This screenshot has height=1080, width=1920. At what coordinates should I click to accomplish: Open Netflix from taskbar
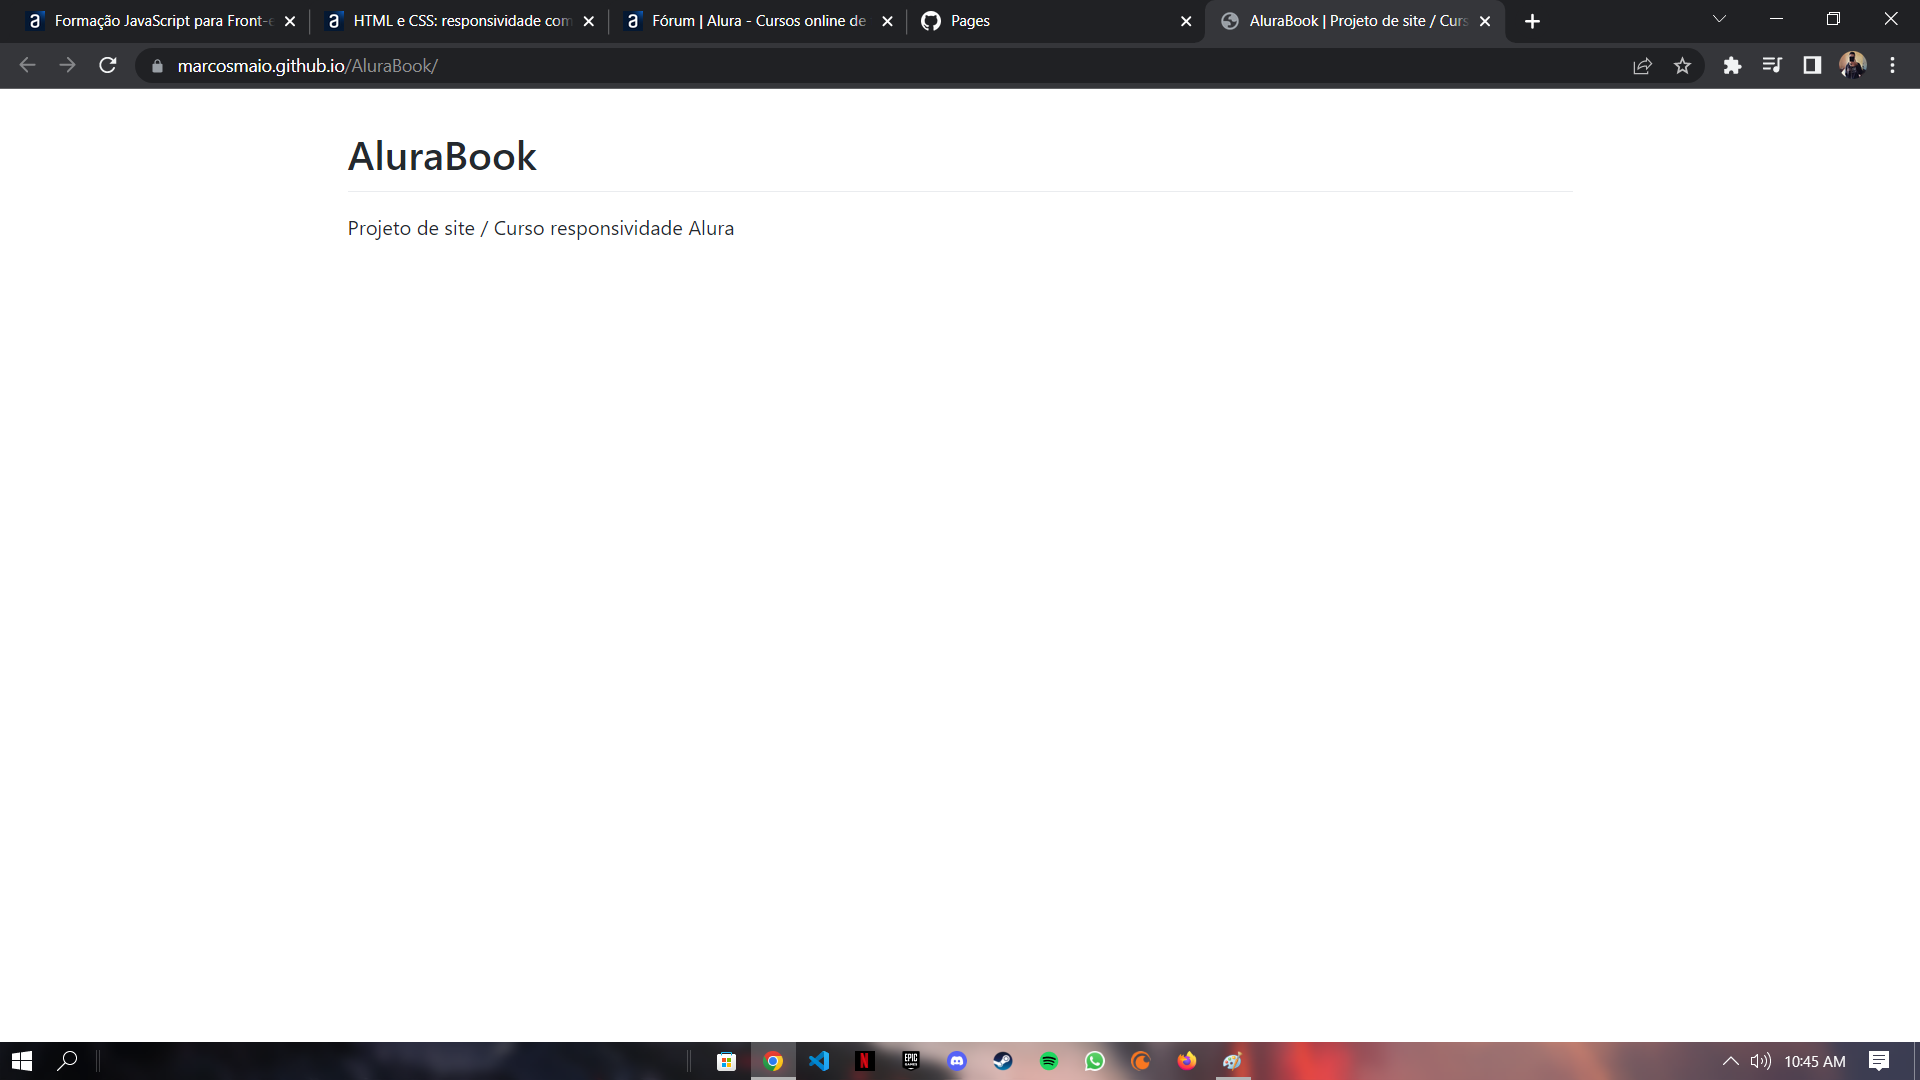point(865,1061)
